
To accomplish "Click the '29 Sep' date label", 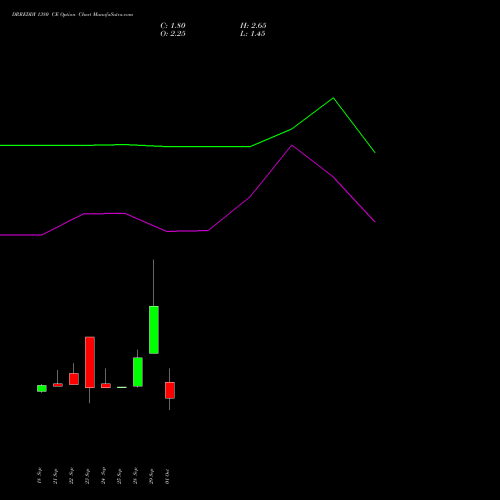I will (152, 476).
